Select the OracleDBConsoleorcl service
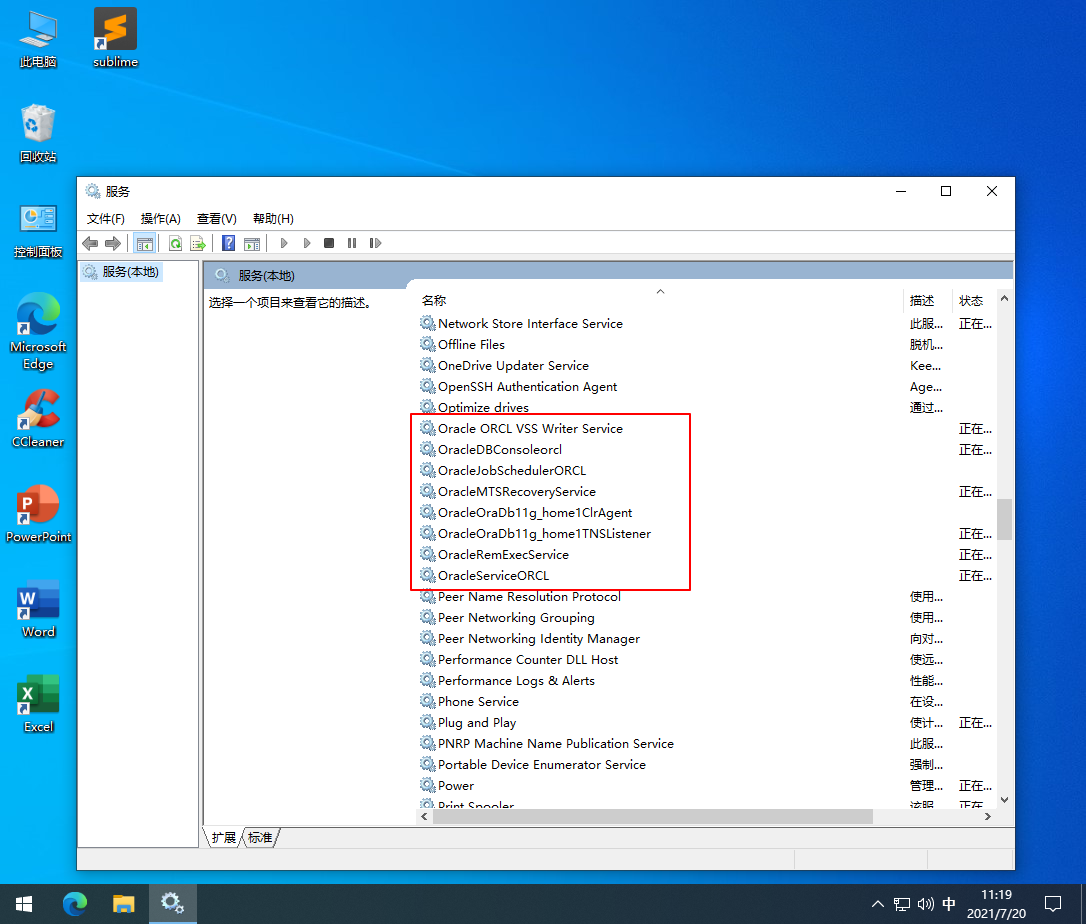Screen dimensions: 1086x924 [499, 450]
